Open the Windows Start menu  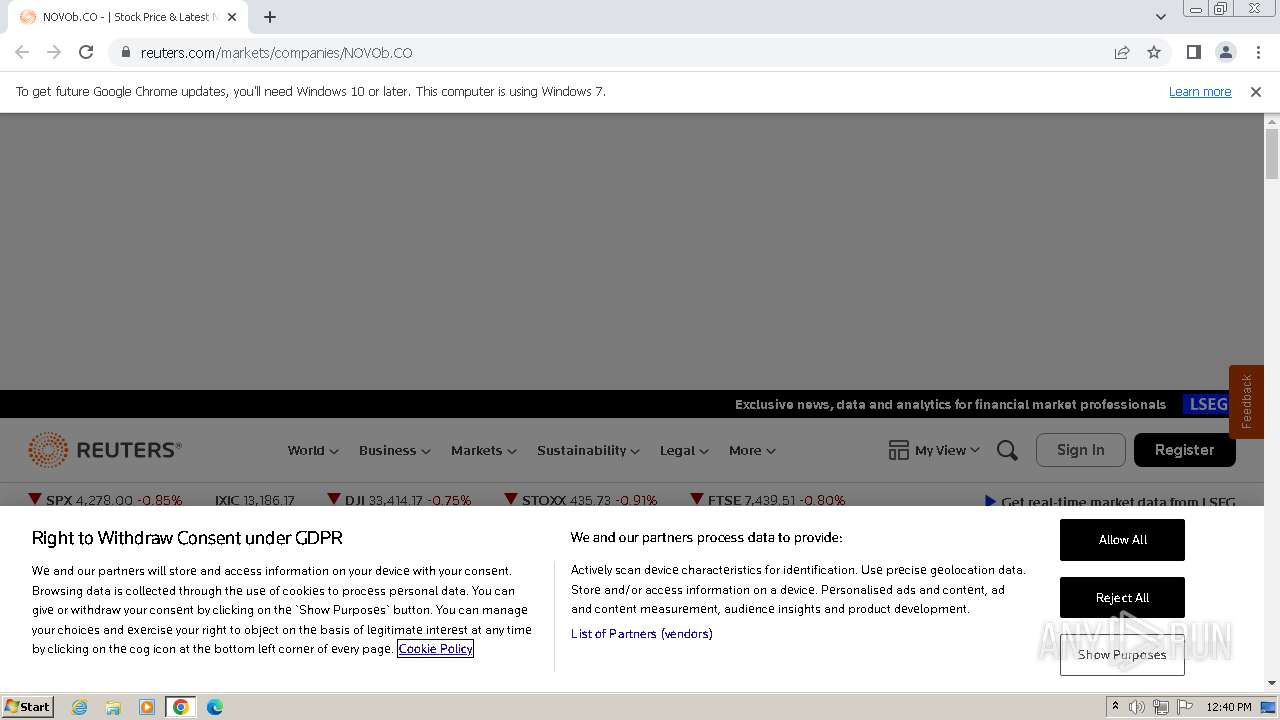[27, 706]
